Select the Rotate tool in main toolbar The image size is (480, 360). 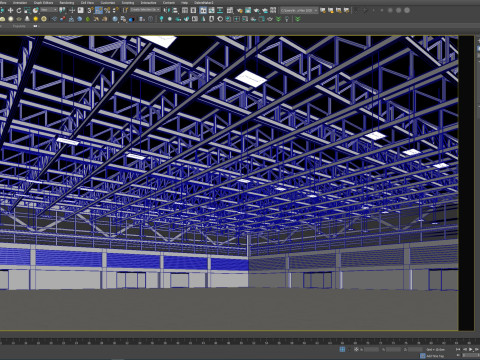coord(19,10)
